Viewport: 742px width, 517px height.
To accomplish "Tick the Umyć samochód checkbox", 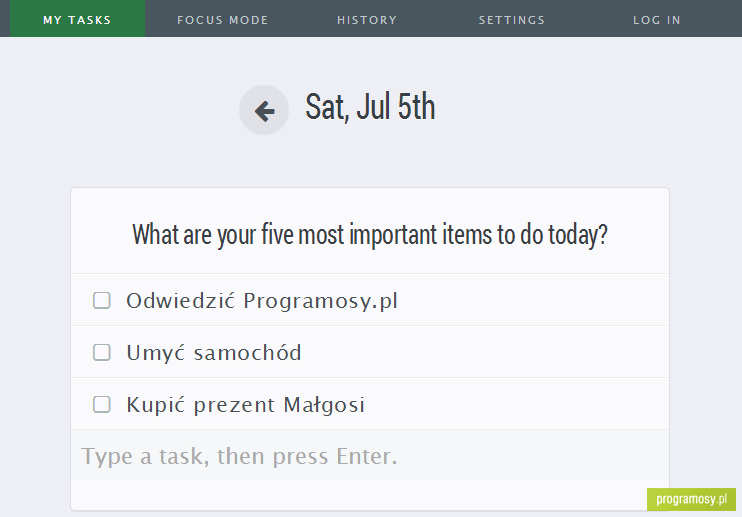I will tap(102, 352).
